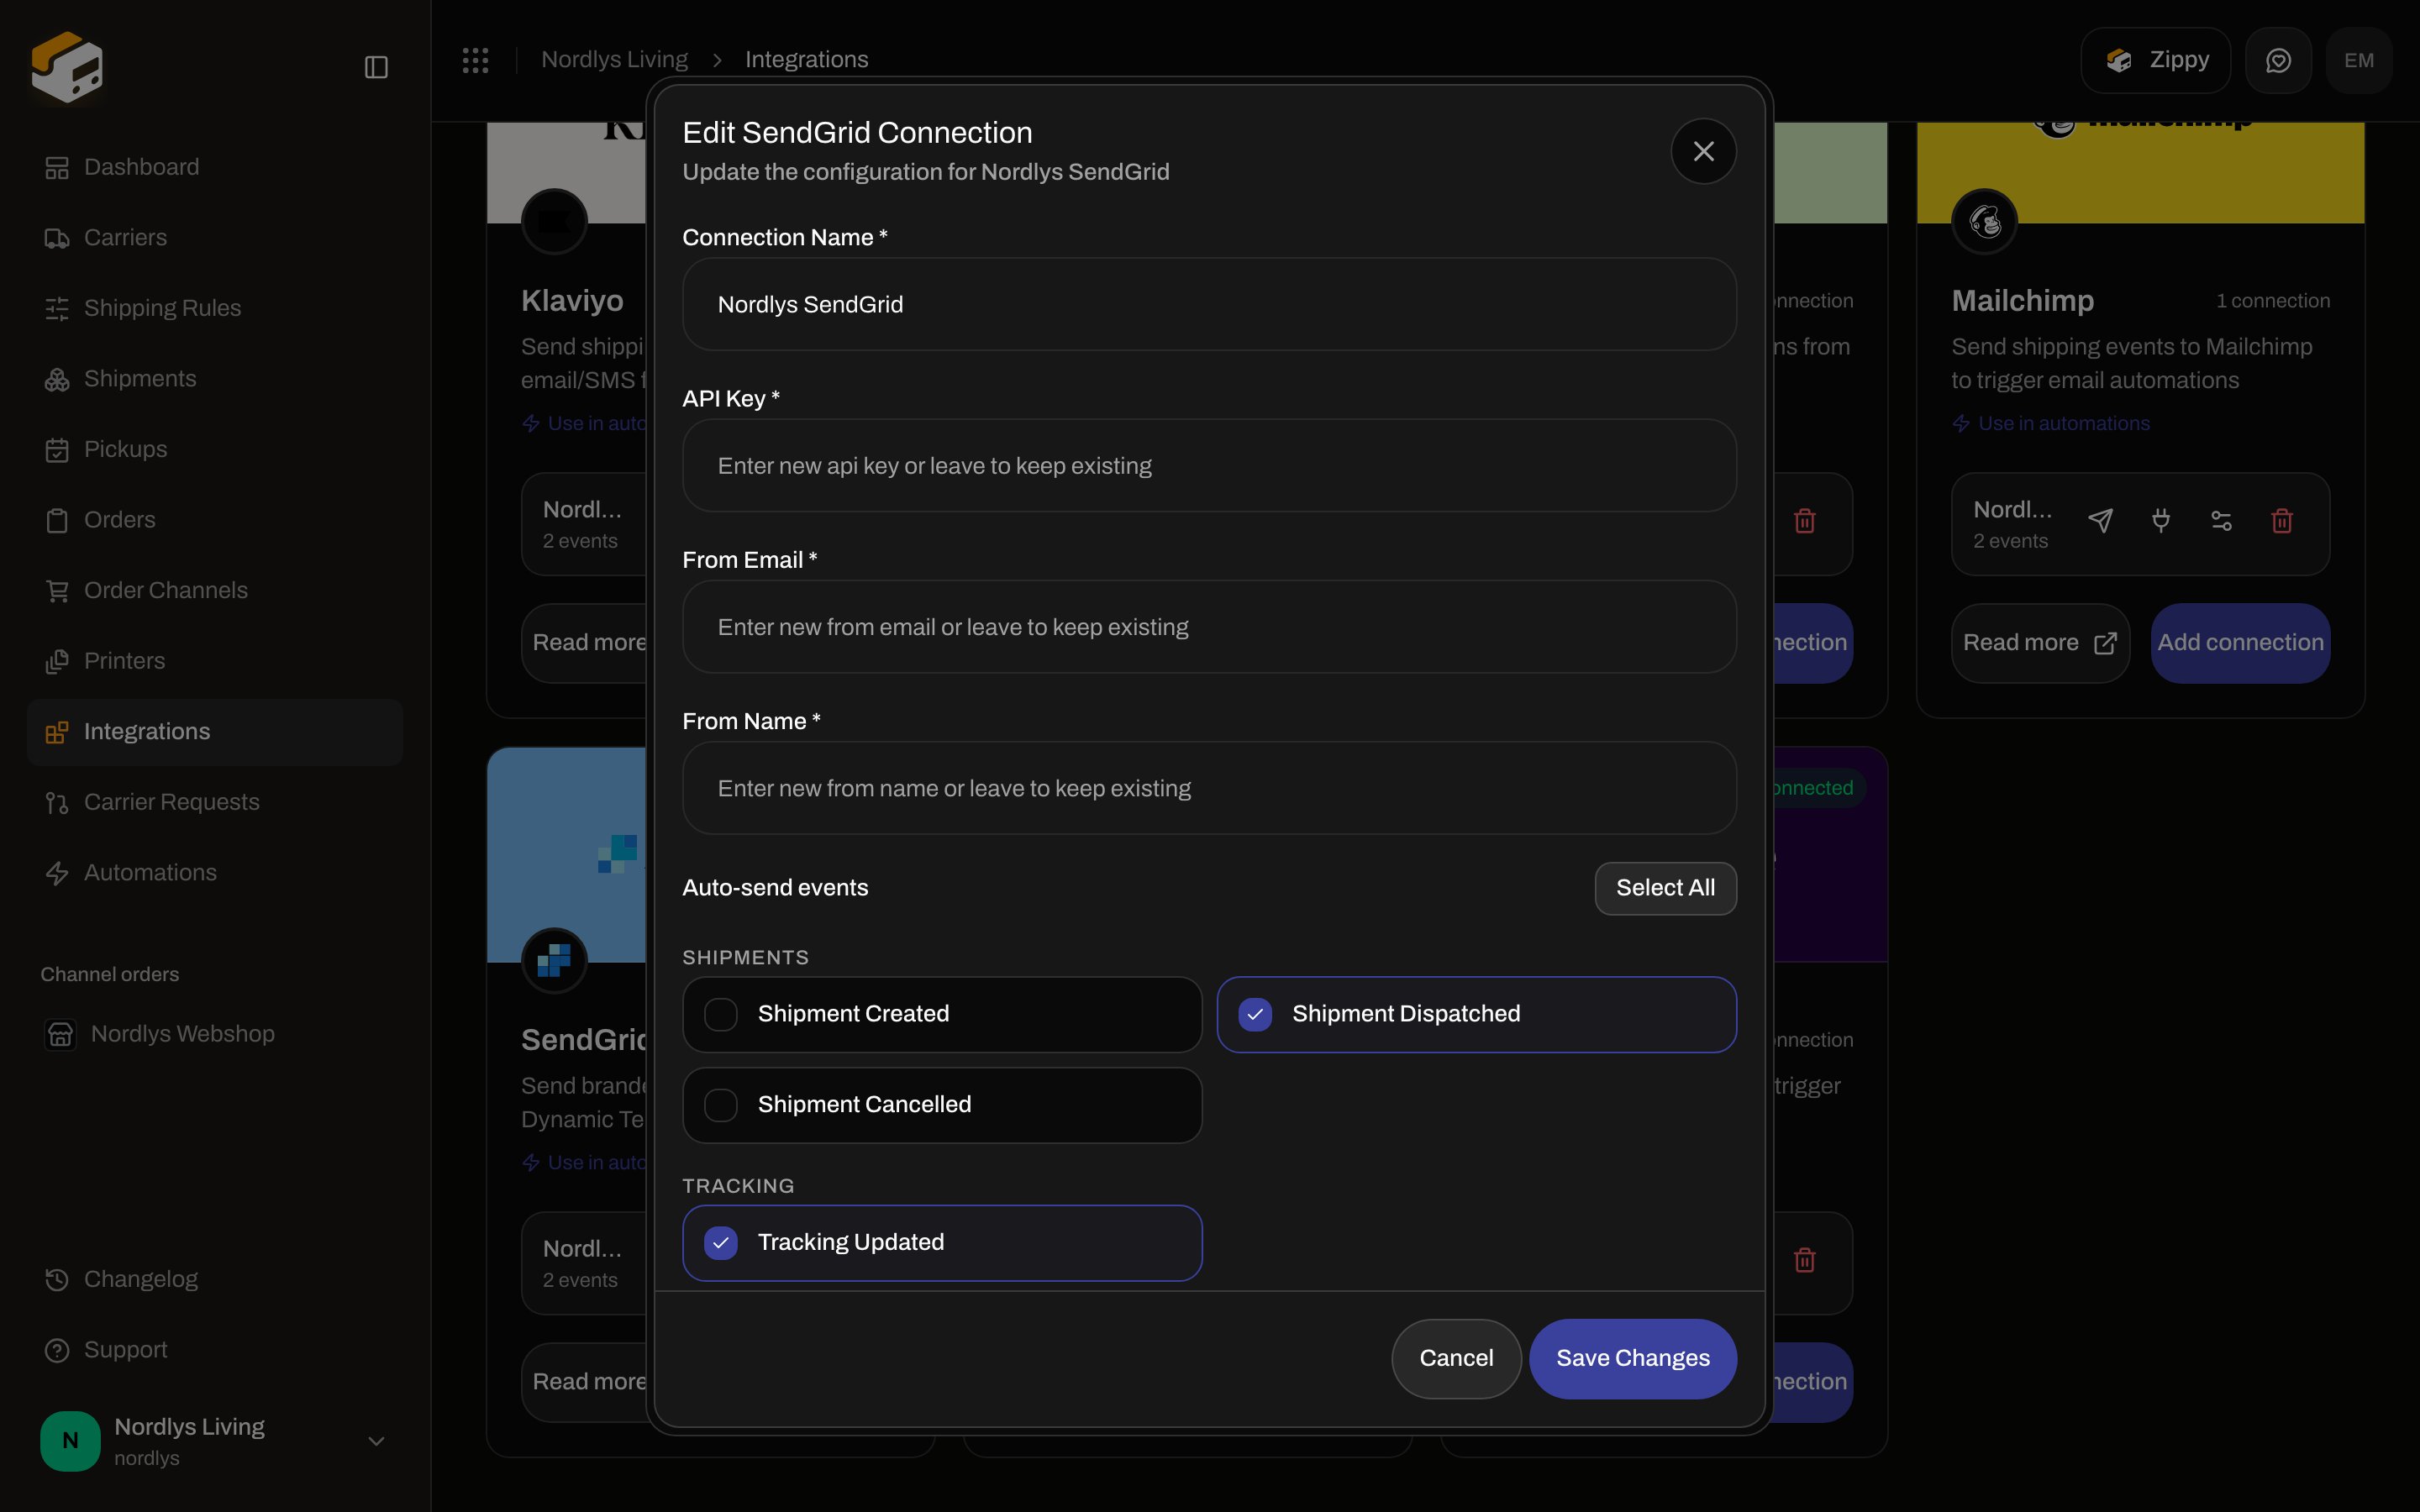Click Select All auto-send events
Viewport: 2420px width, 1512px height.
coord(1665,888)
